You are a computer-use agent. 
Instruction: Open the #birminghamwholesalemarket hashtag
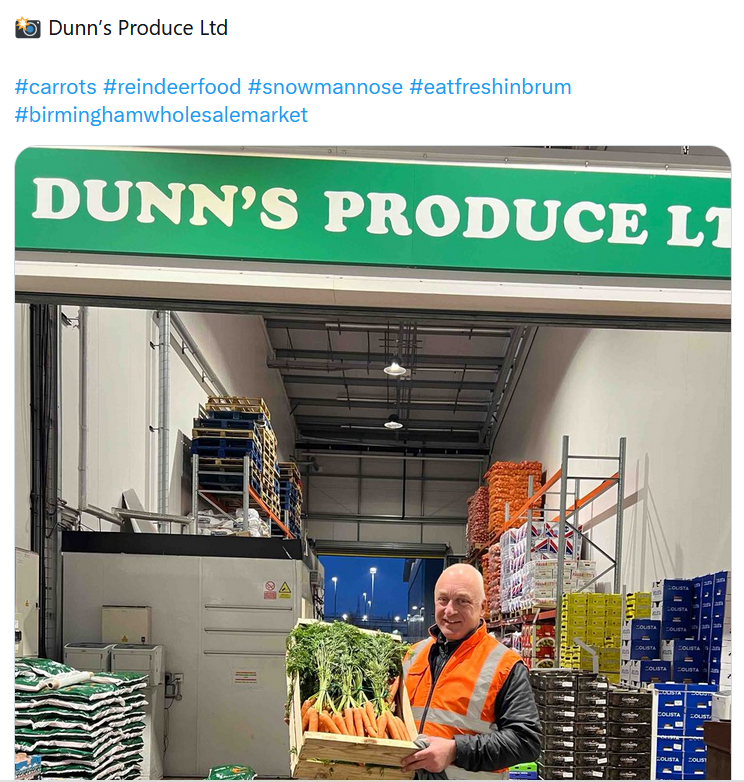pos(161,115)
